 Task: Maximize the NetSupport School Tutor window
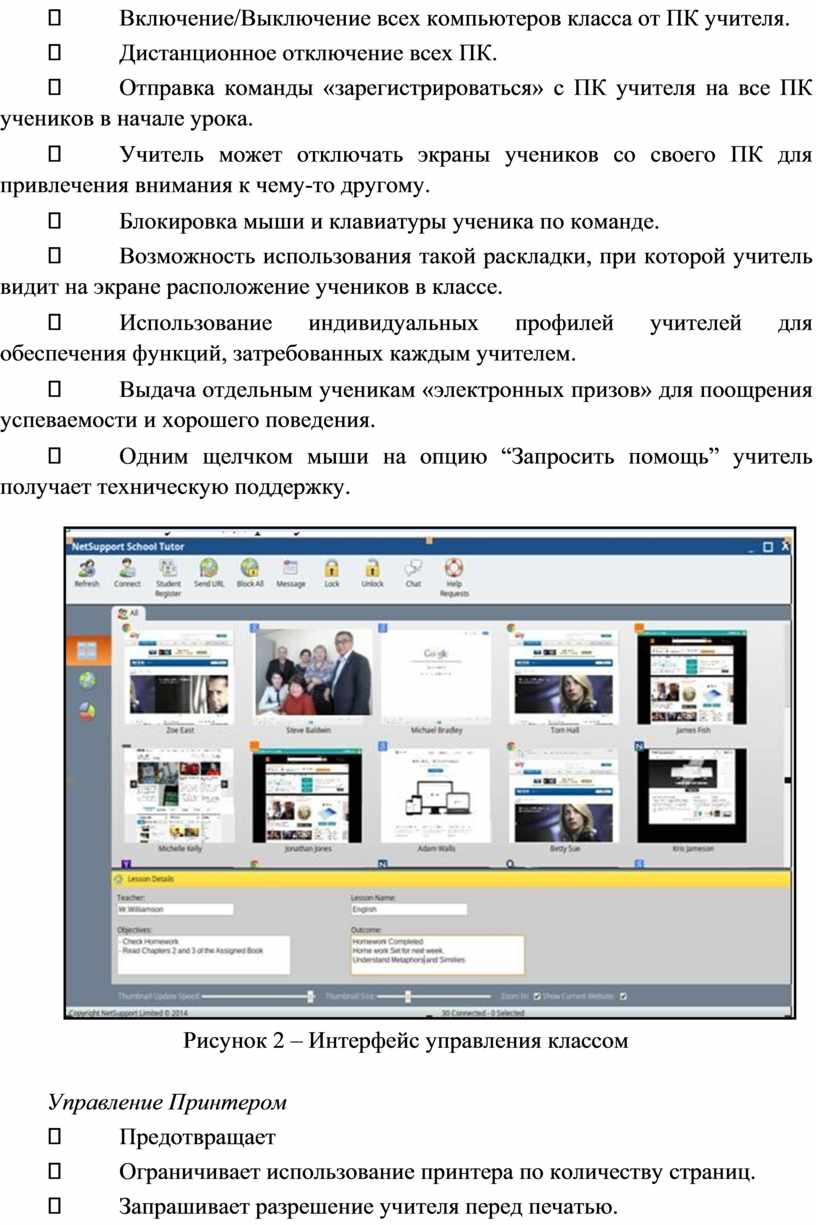[768, 547]
